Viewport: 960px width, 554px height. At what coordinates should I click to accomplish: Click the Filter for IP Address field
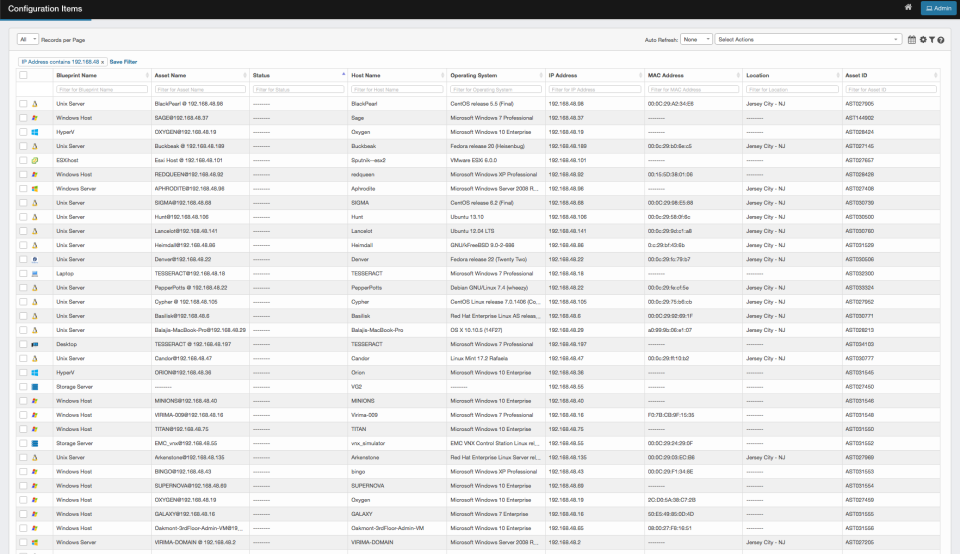click(x=594, y=89)
